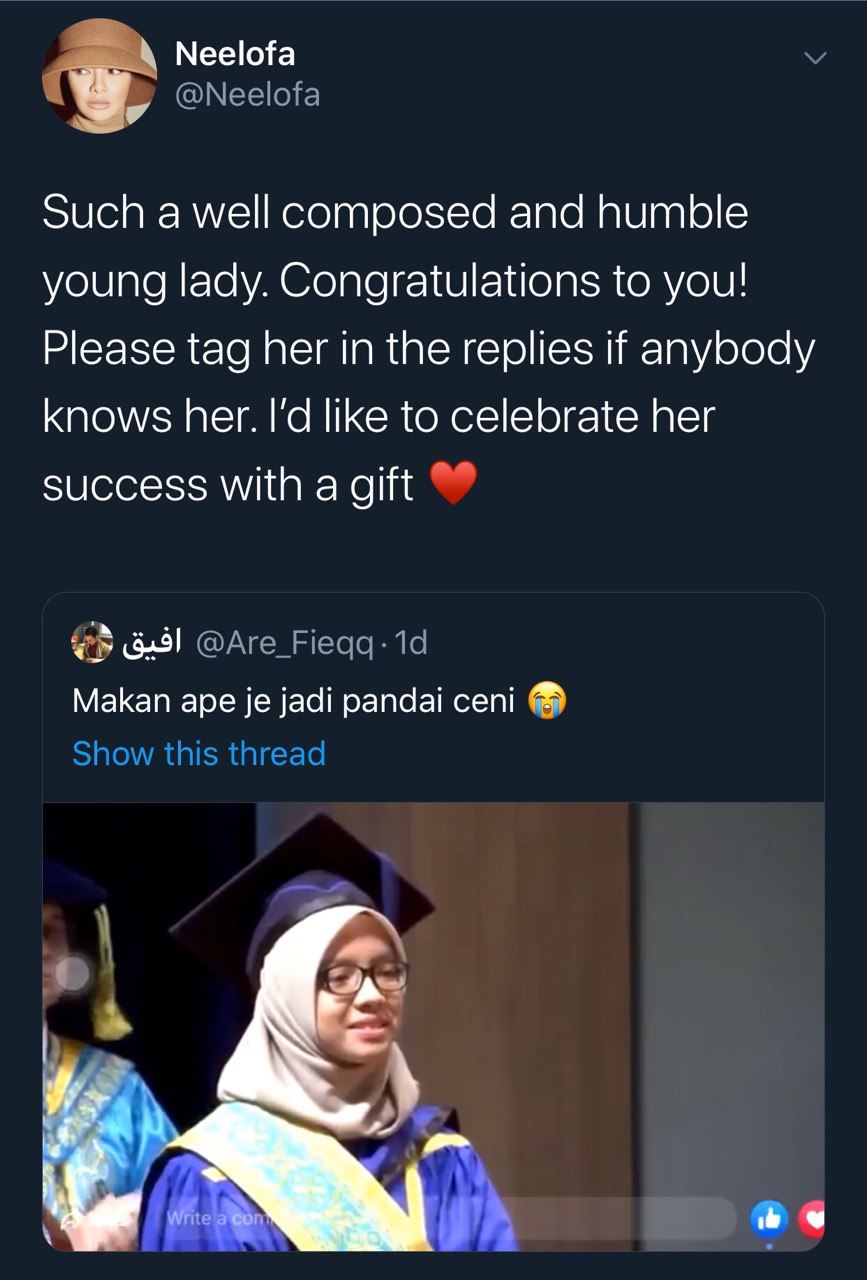This screenshot has height=1280, width=867.
Task: Tap the crying face emoji in the quoted tweet
Action: [x=546, y=700]
